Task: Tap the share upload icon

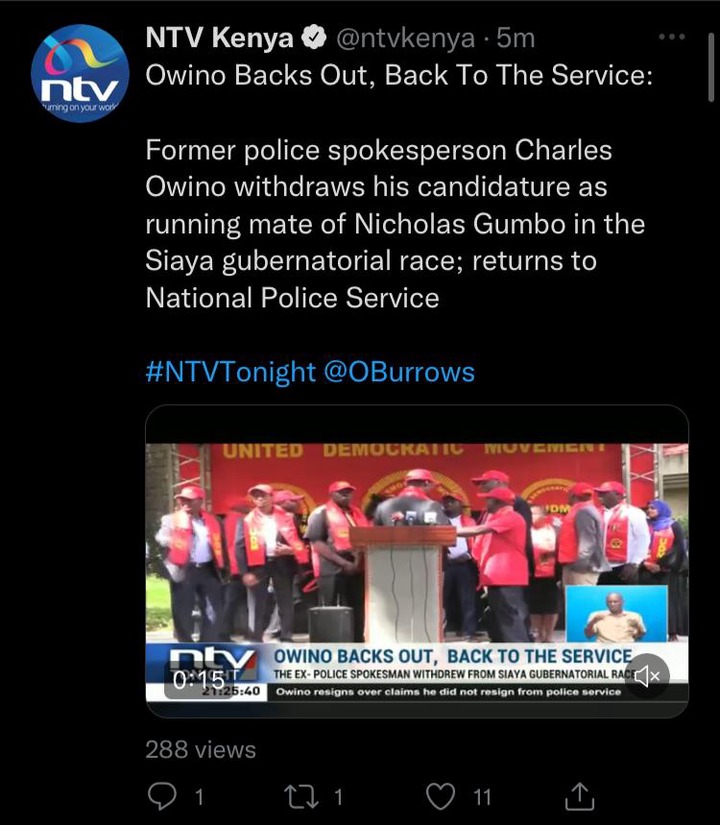Action: (x=579, y=796)
